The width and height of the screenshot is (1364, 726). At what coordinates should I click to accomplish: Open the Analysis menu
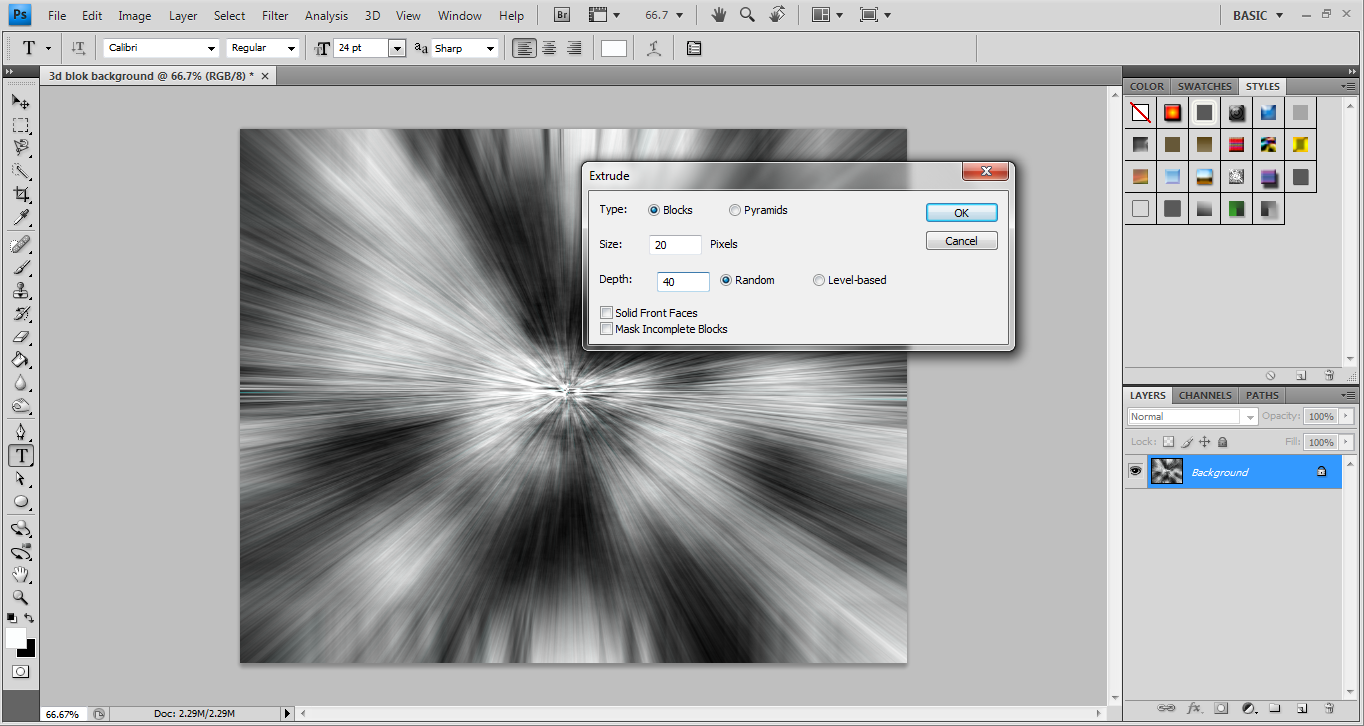pyautogui.click(x=327, y=15)
